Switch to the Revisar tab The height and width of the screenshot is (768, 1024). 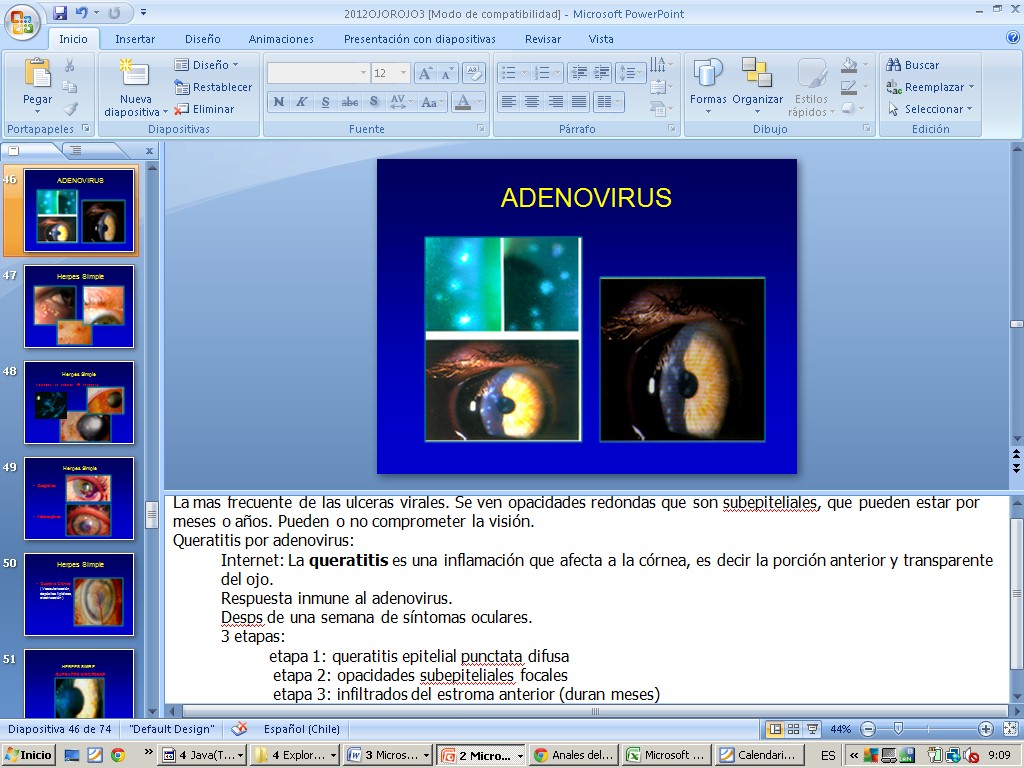click(543, 39)
